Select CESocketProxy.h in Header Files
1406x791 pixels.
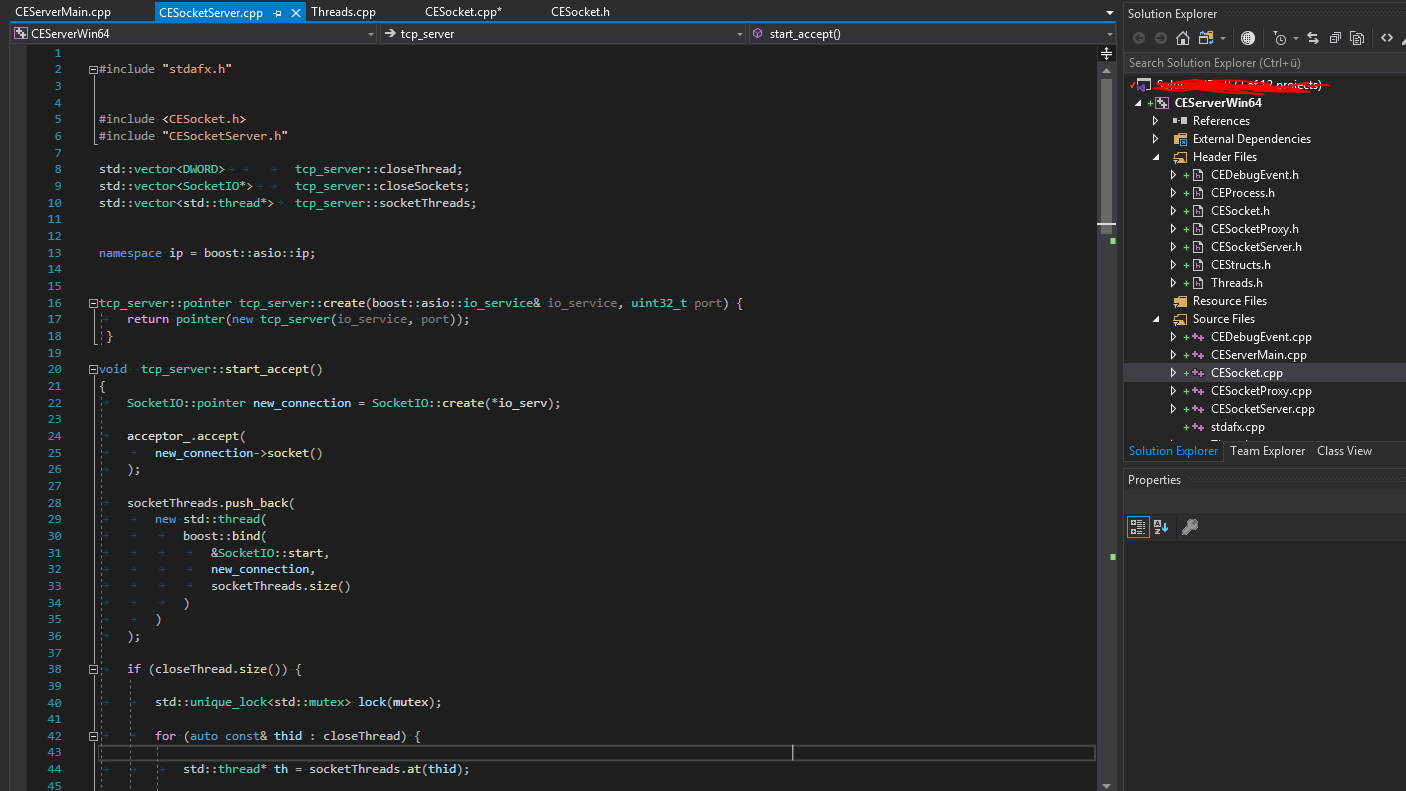pyautogui.click(x=1254, y=229)
